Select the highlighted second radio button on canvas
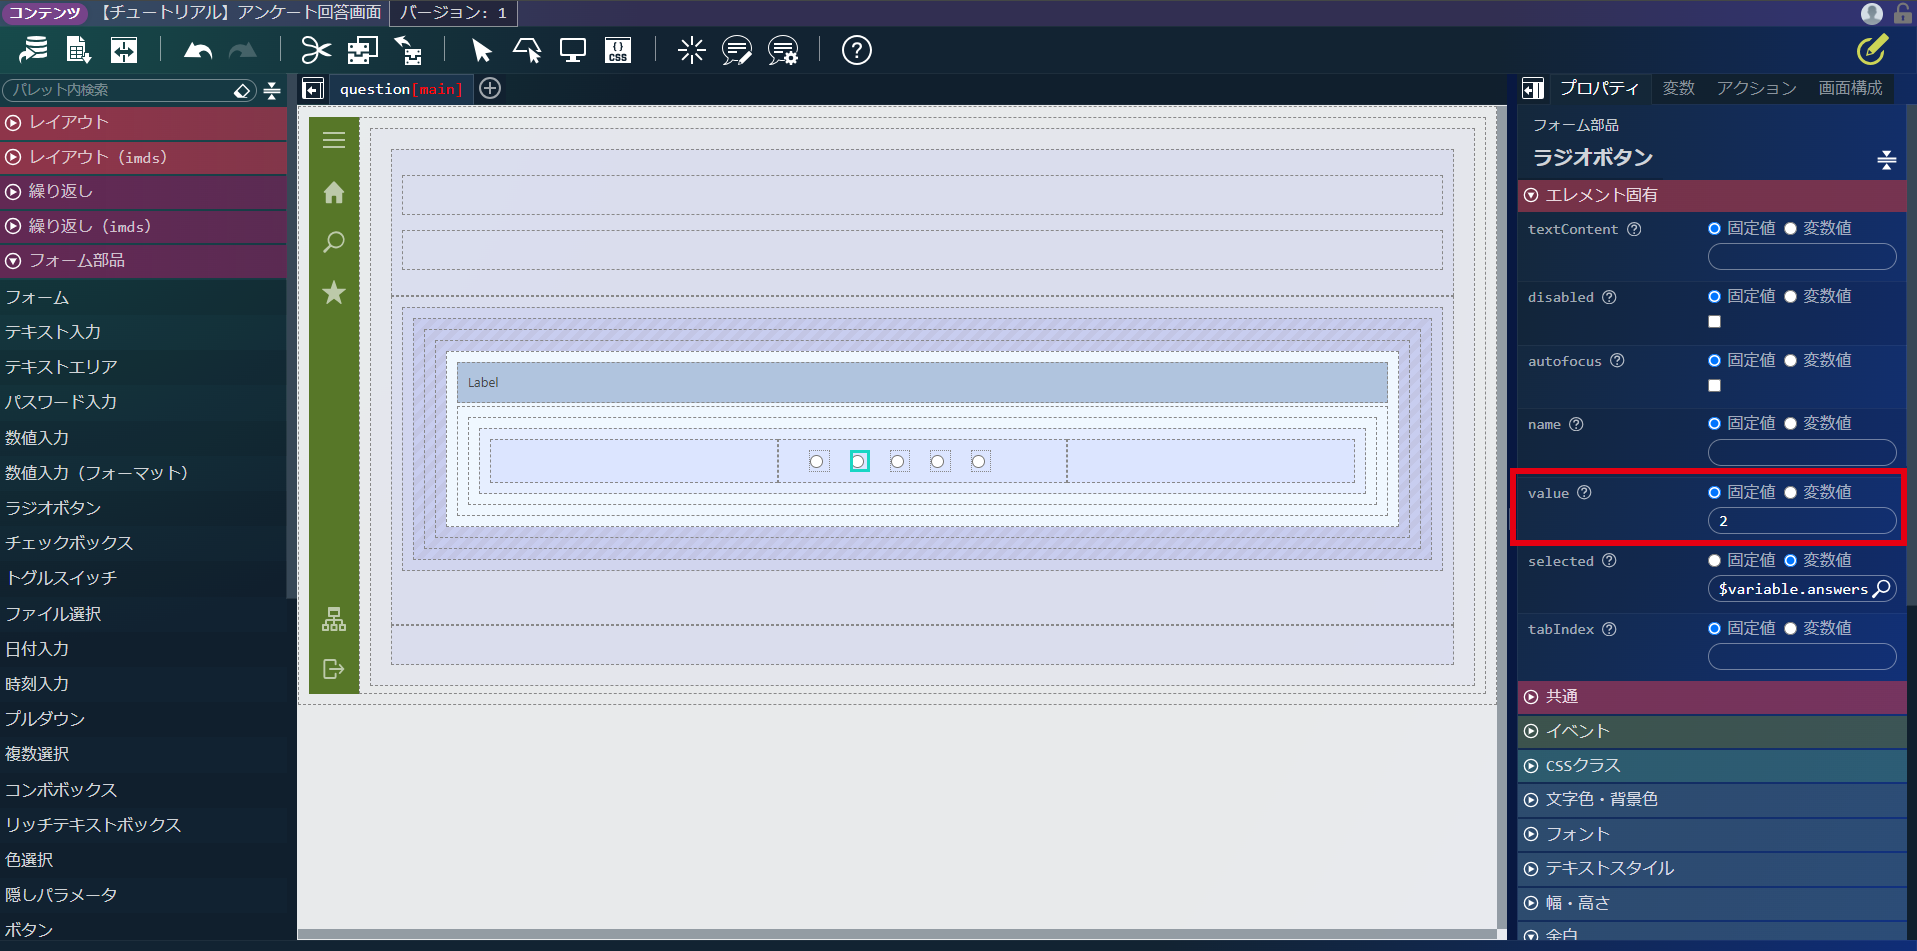The image size is (1917, 951). pyautogui.click(x=859, y=461)
